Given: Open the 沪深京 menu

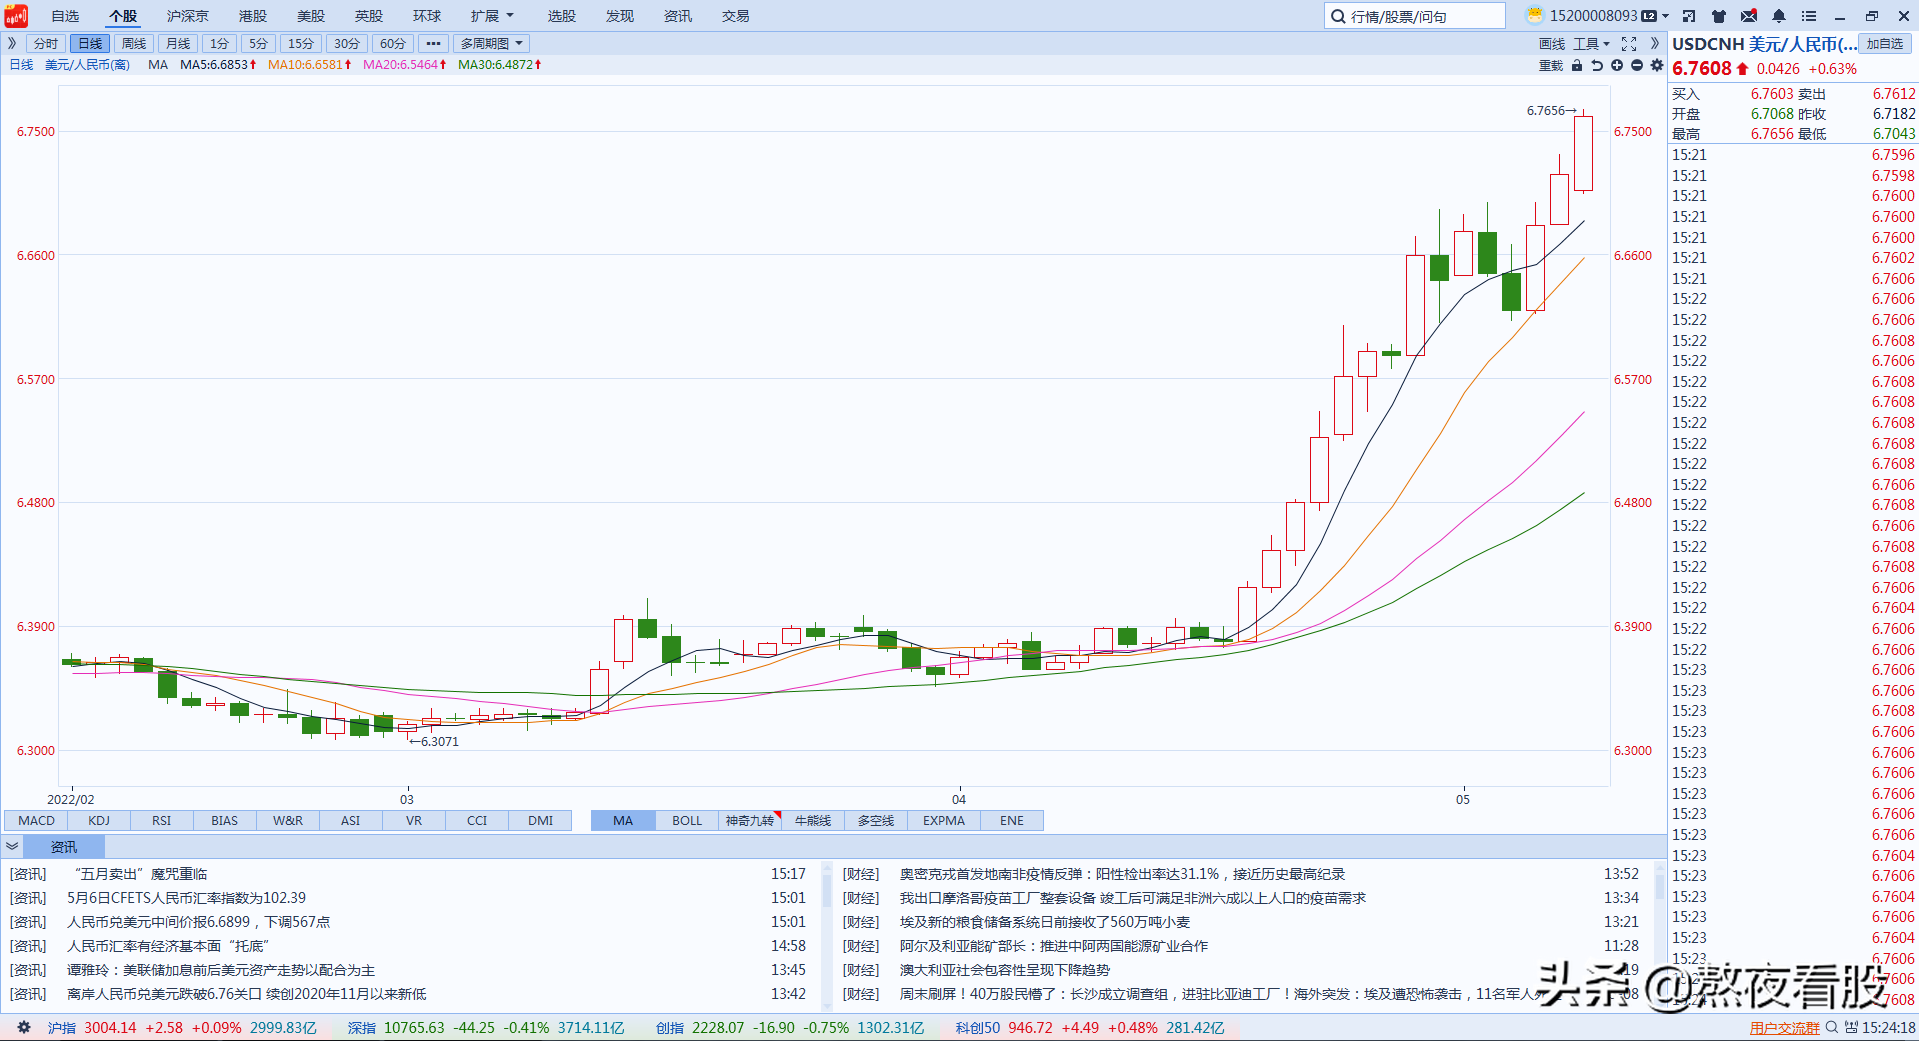Looking at the screenshot, I should 188,16.
